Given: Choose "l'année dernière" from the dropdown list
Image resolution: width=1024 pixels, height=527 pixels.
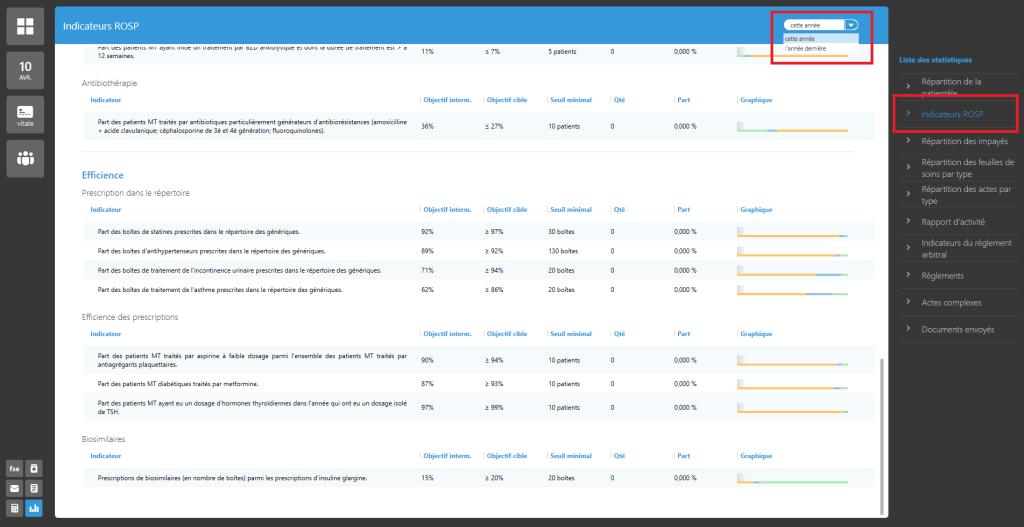Looking at the screenshot, I should [806, 48].
